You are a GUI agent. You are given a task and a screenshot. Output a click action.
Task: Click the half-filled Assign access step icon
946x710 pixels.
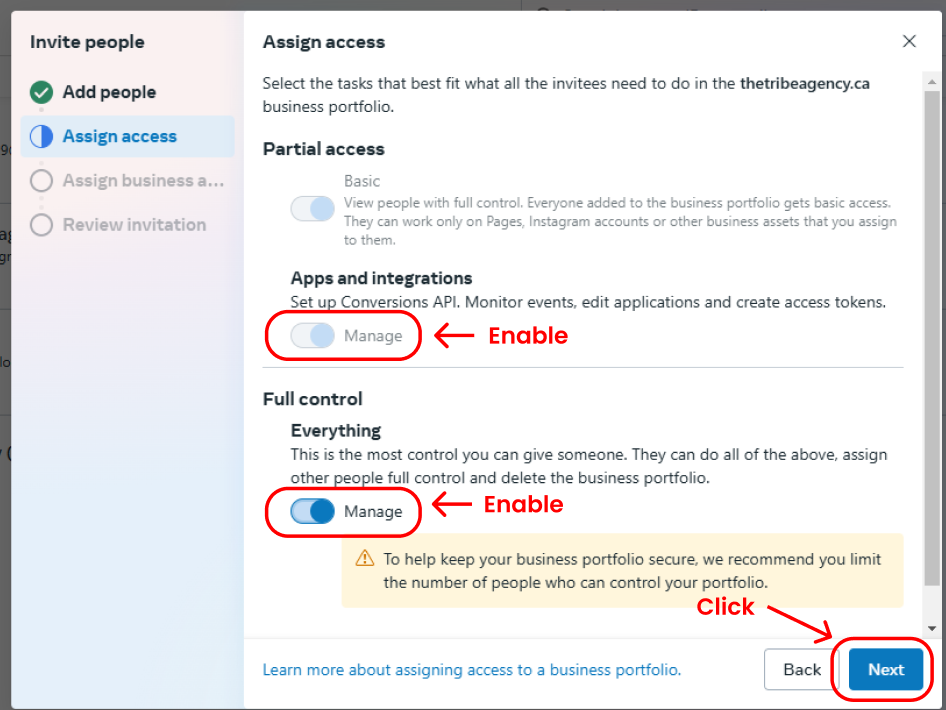[41, 137]
